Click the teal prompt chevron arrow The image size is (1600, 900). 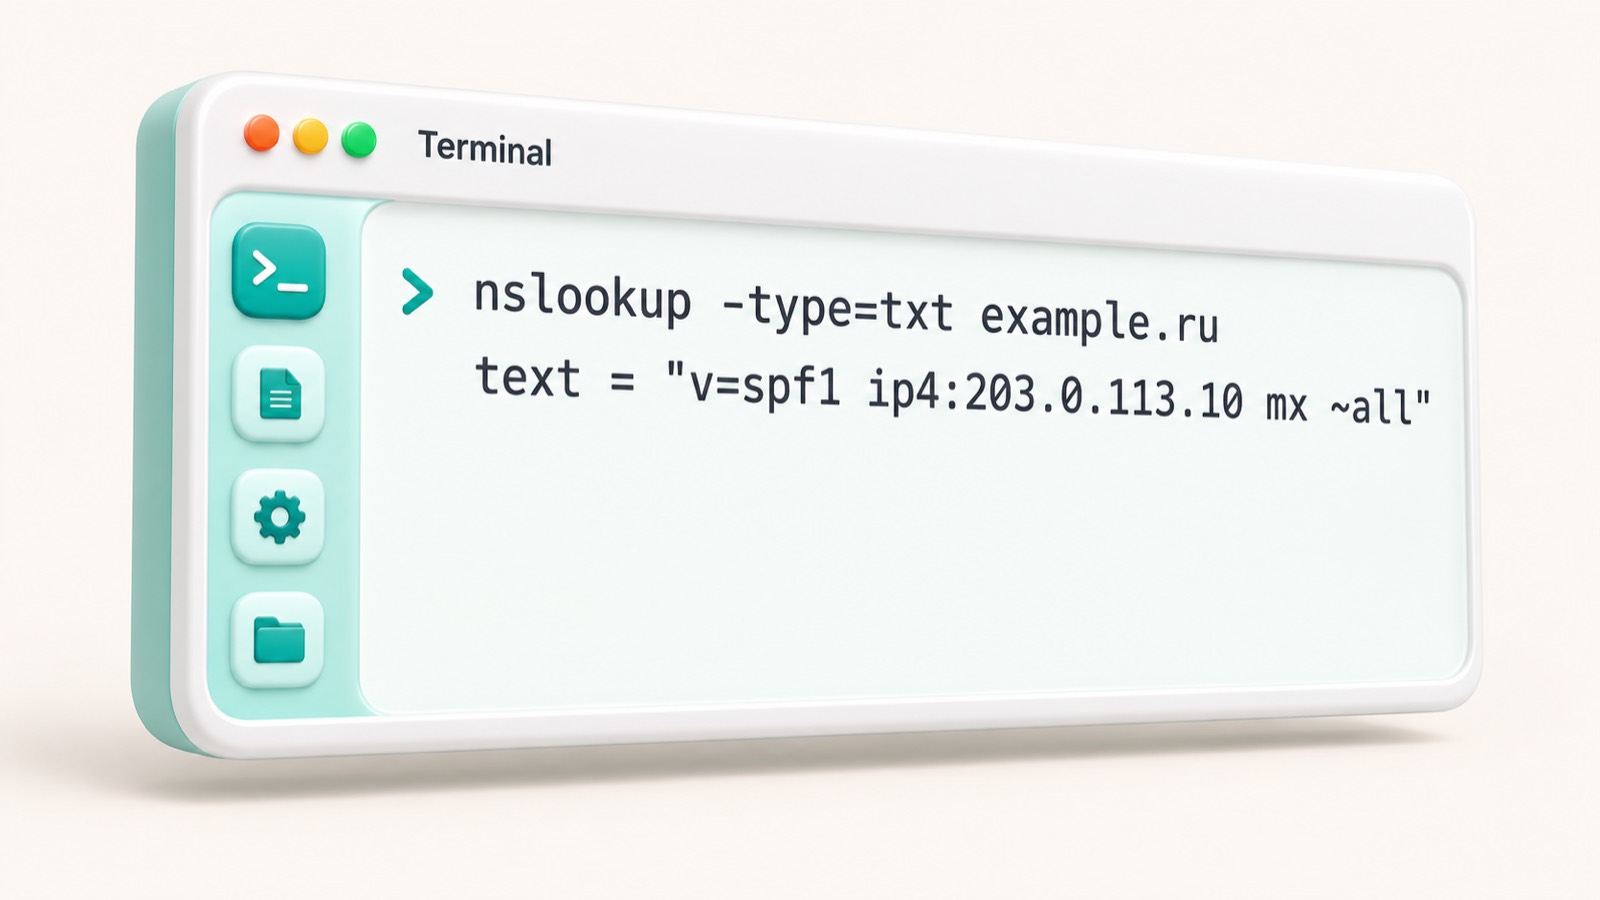(x=417, y=291)
